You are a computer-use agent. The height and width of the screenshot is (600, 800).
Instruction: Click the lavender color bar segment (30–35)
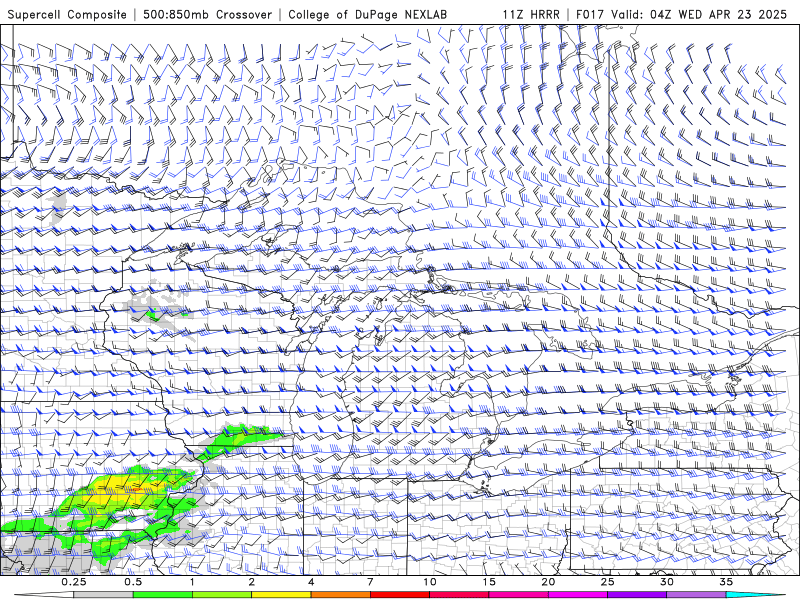coord(696,595)
